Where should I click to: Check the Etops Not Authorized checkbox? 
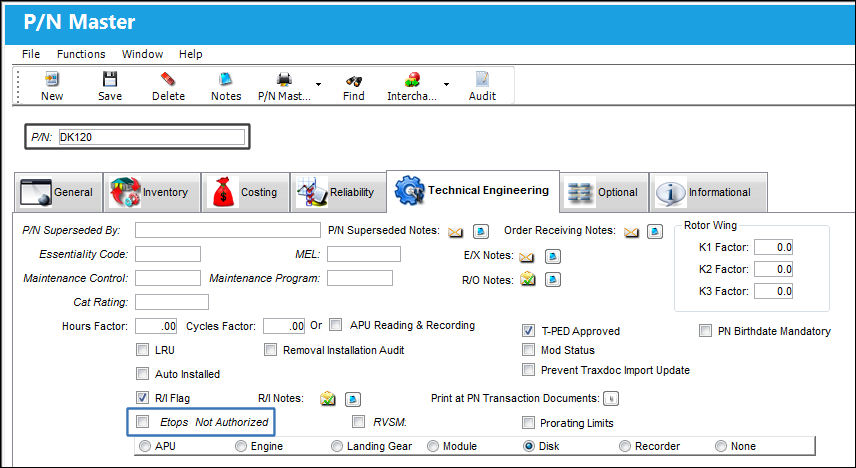point(142,422)
